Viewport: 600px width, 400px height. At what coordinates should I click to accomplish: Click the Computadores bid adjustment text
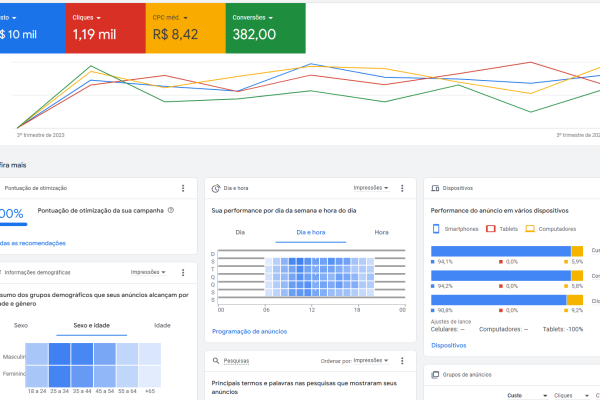click(x=504, y=329)
